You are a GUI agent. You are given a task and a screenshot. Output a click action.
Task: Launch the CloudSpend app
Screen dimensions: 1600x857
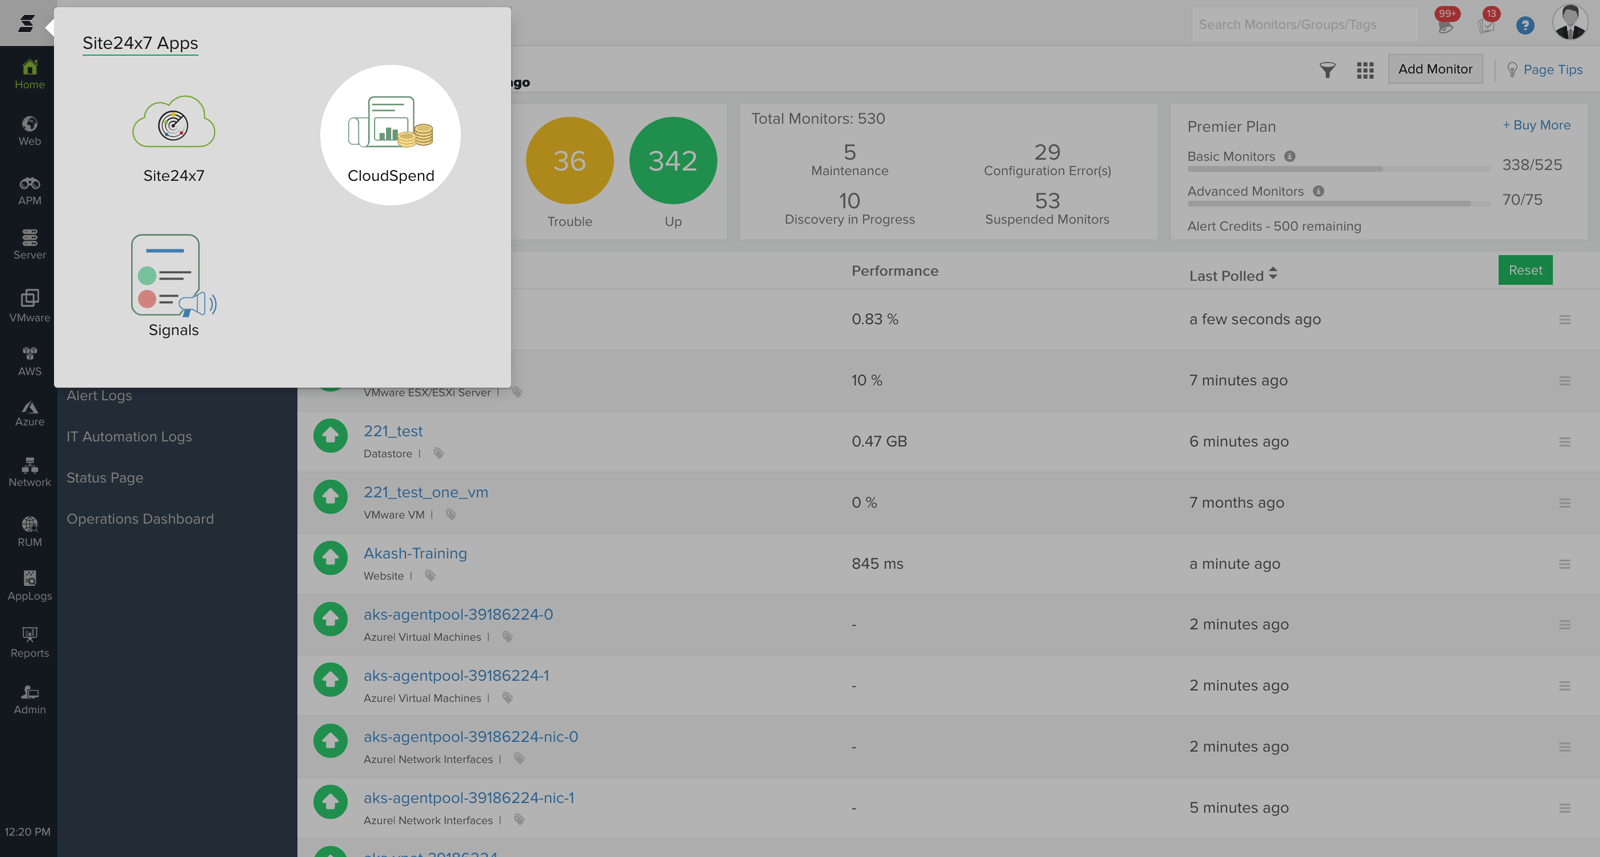[390, 136]
